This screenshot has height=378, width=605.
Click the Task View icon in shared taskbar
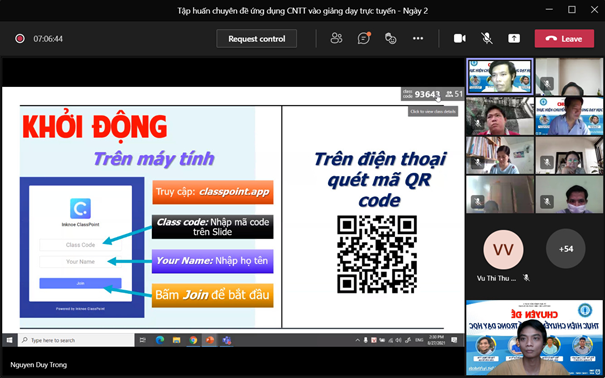point(143,340)
